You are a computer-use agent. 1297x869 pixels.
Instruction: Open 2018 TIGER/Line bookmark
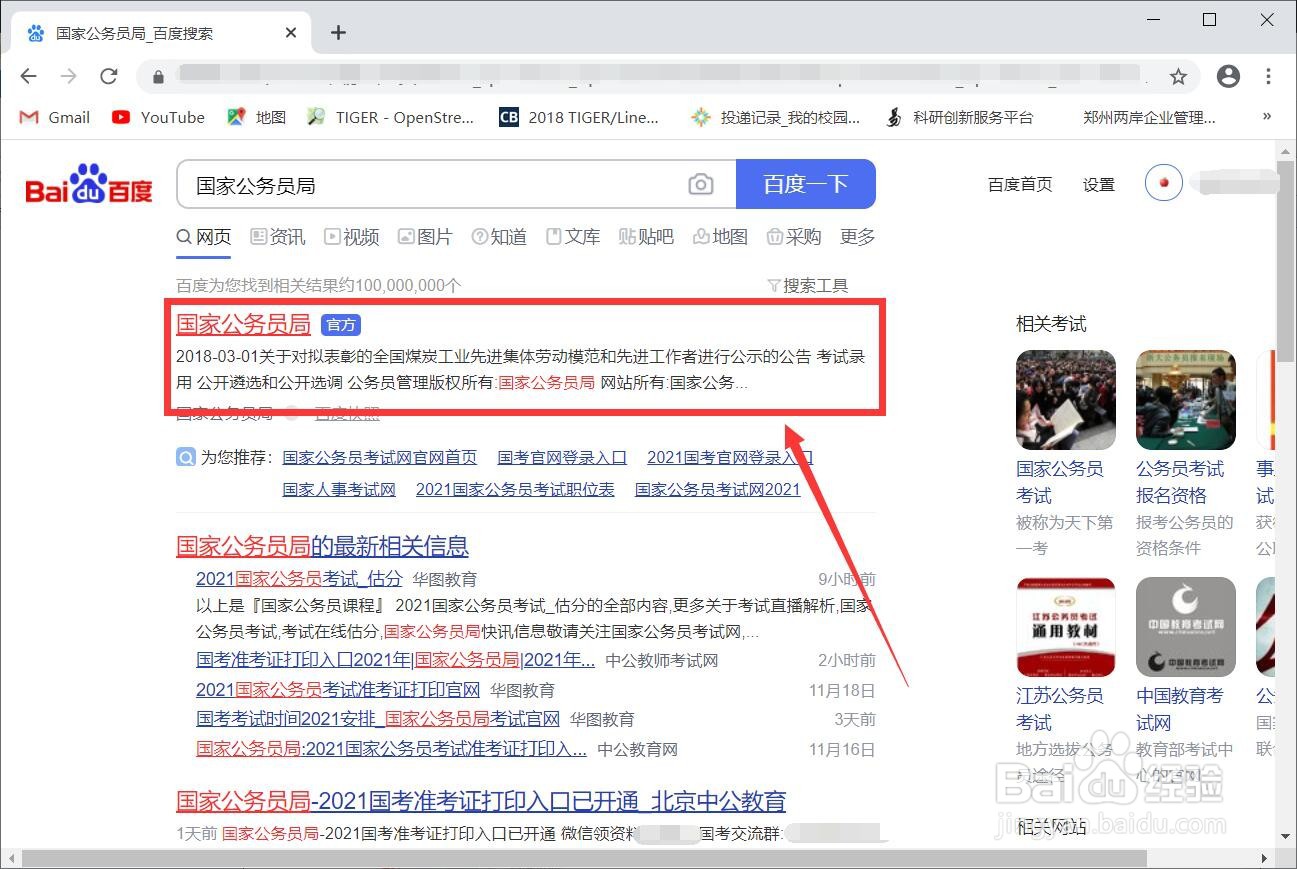579,117
